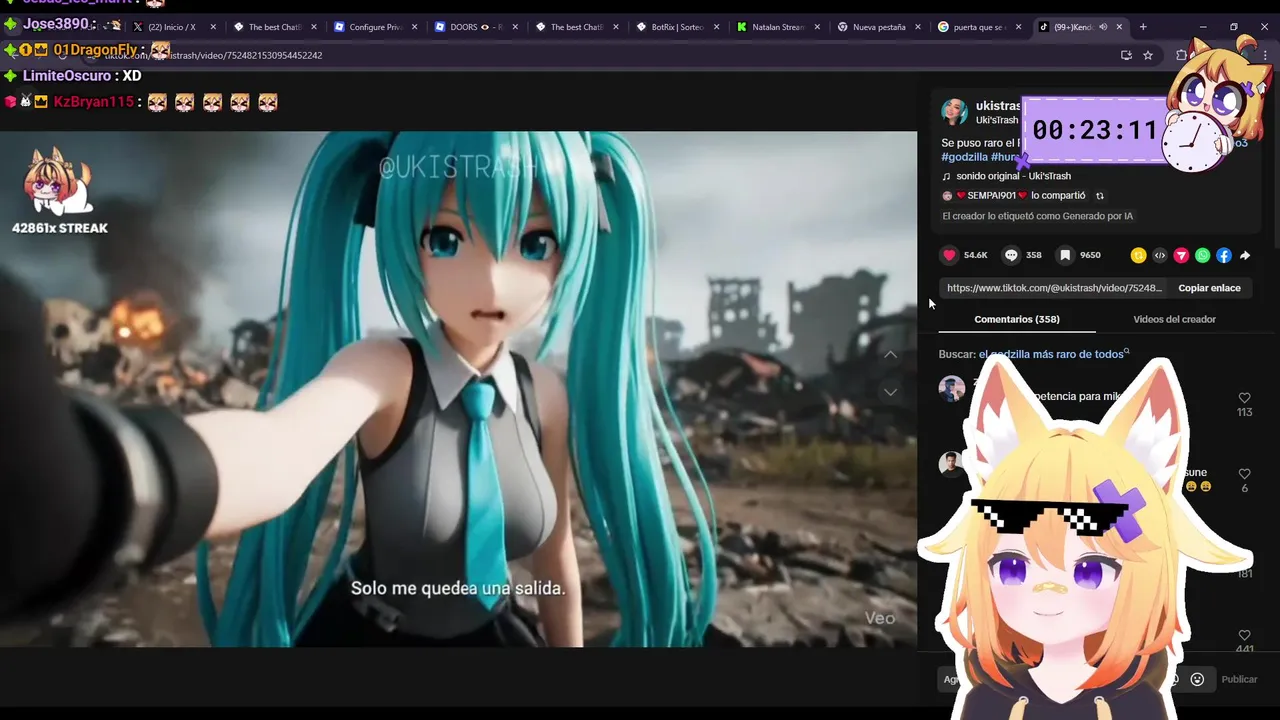Click 'El creador lo etiquetó como Generado por IA'

coord(1037,216)
